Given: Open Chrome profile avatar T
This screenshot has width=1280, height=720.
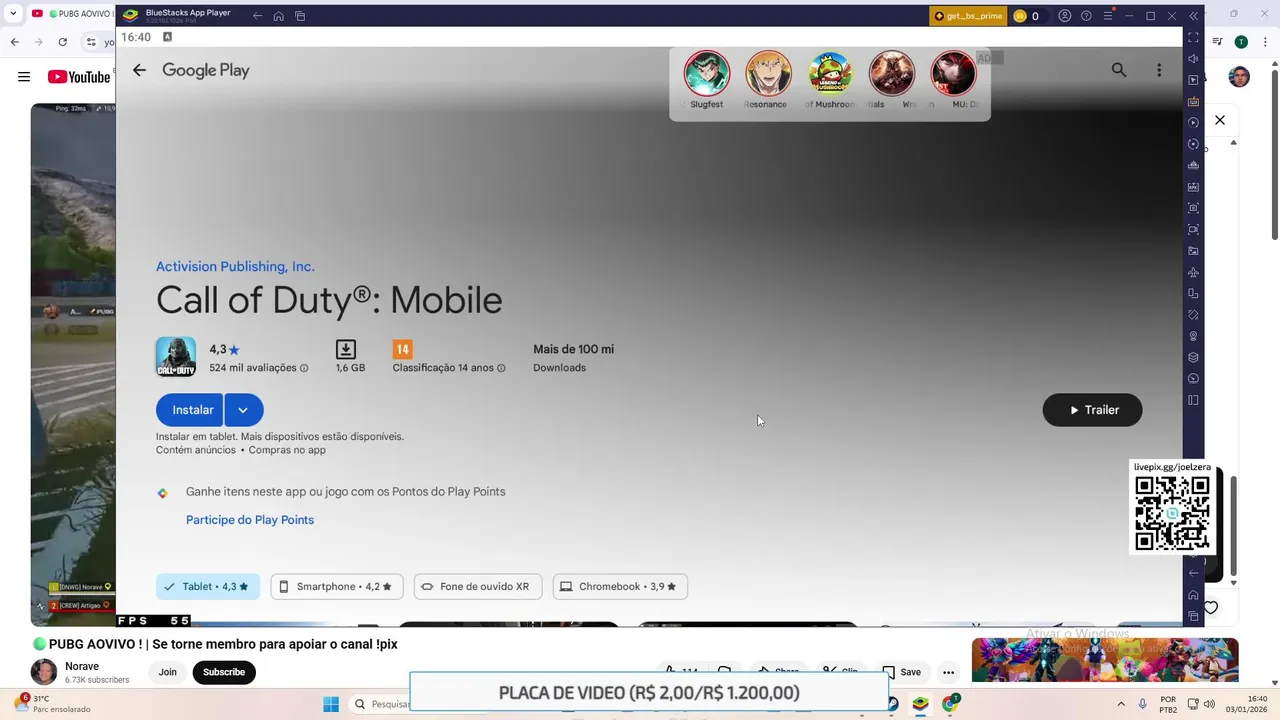Looking at the screenshot, I should click(1241, 42).
